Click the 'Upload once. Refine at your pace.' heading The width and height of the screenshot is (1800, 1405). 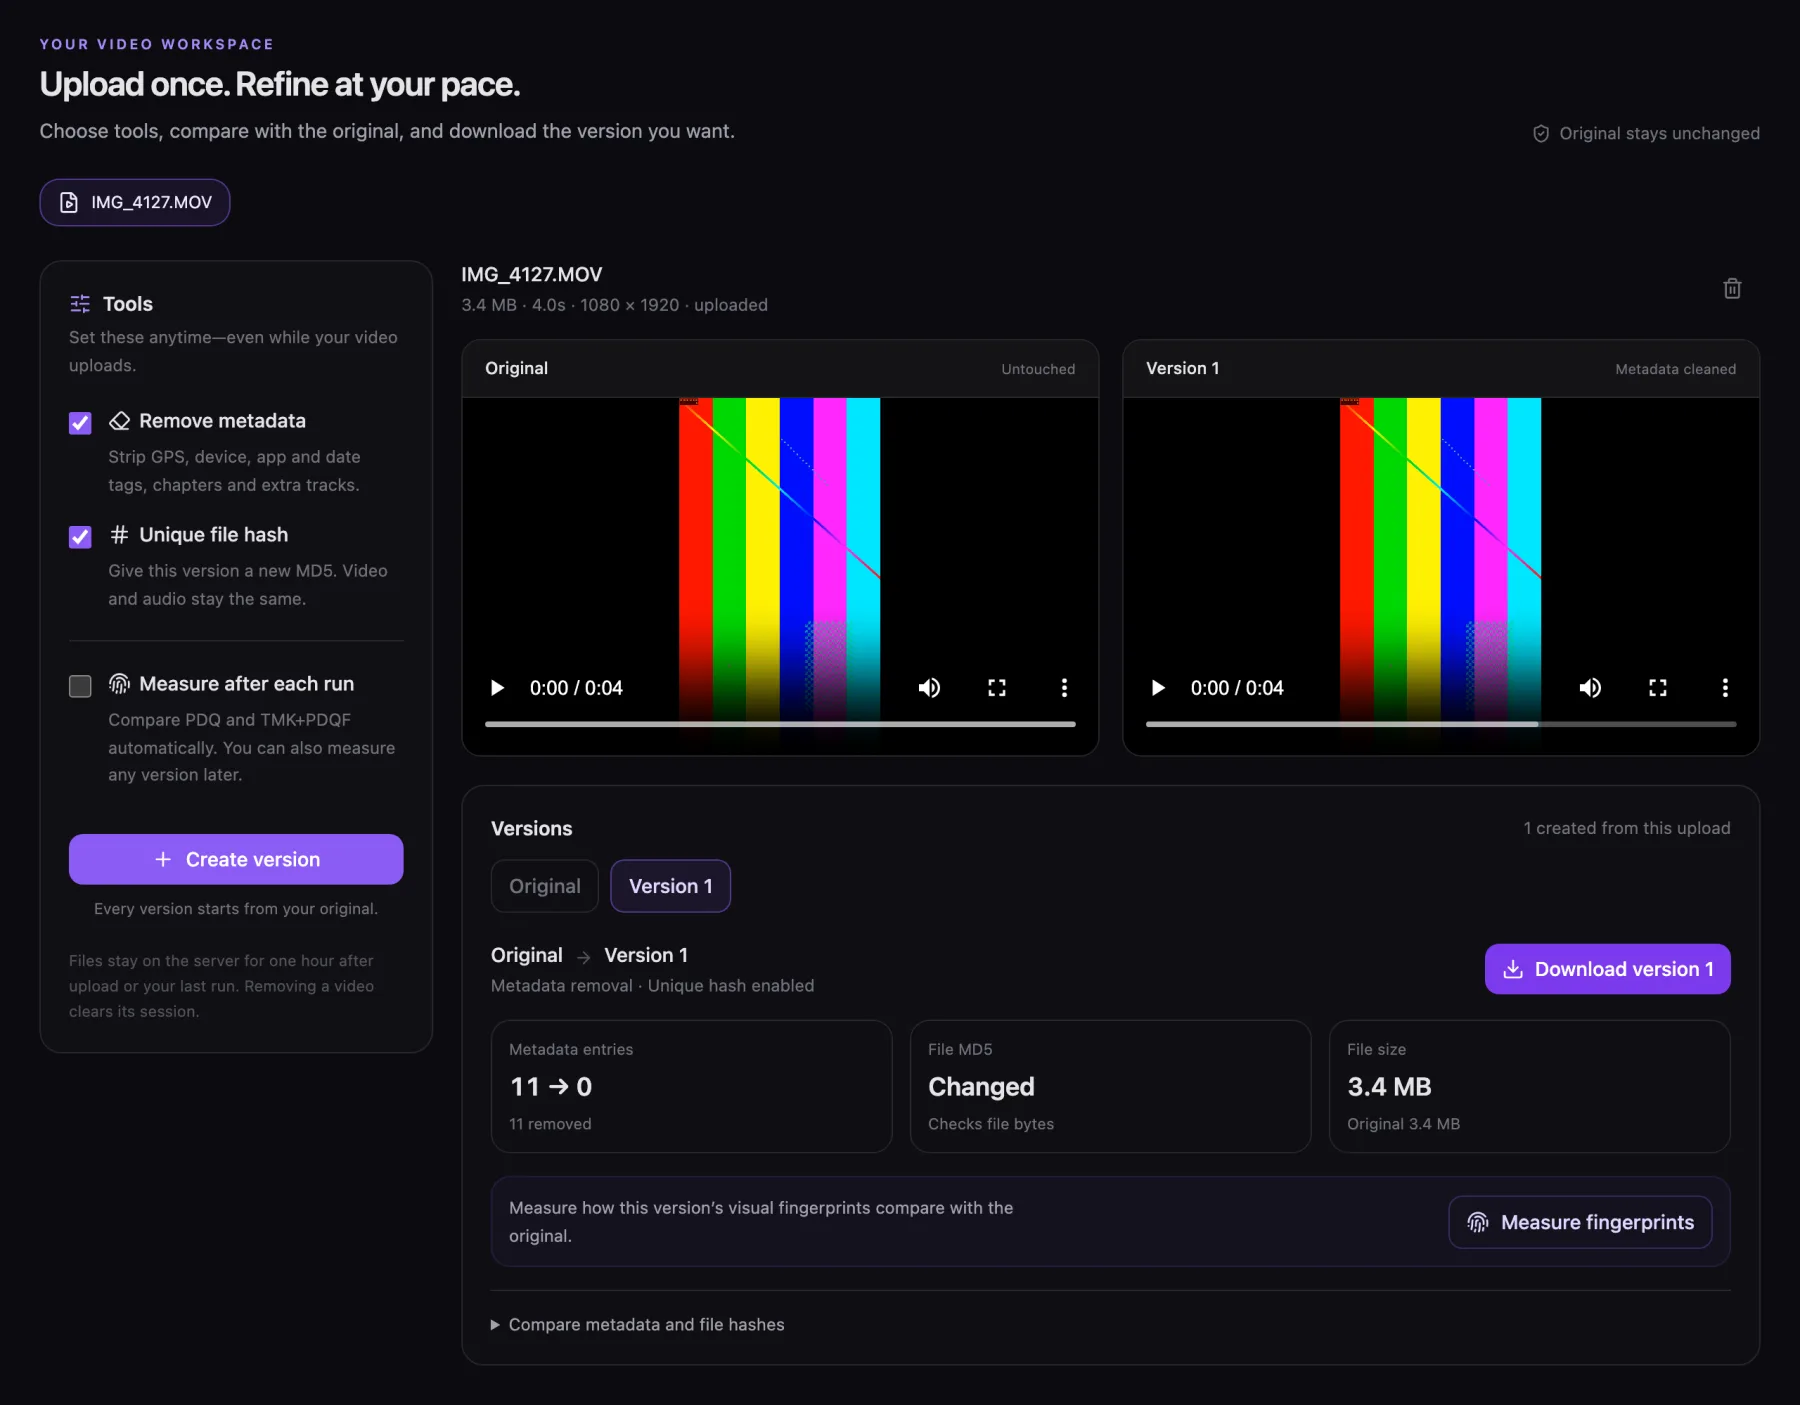point(280,85)
